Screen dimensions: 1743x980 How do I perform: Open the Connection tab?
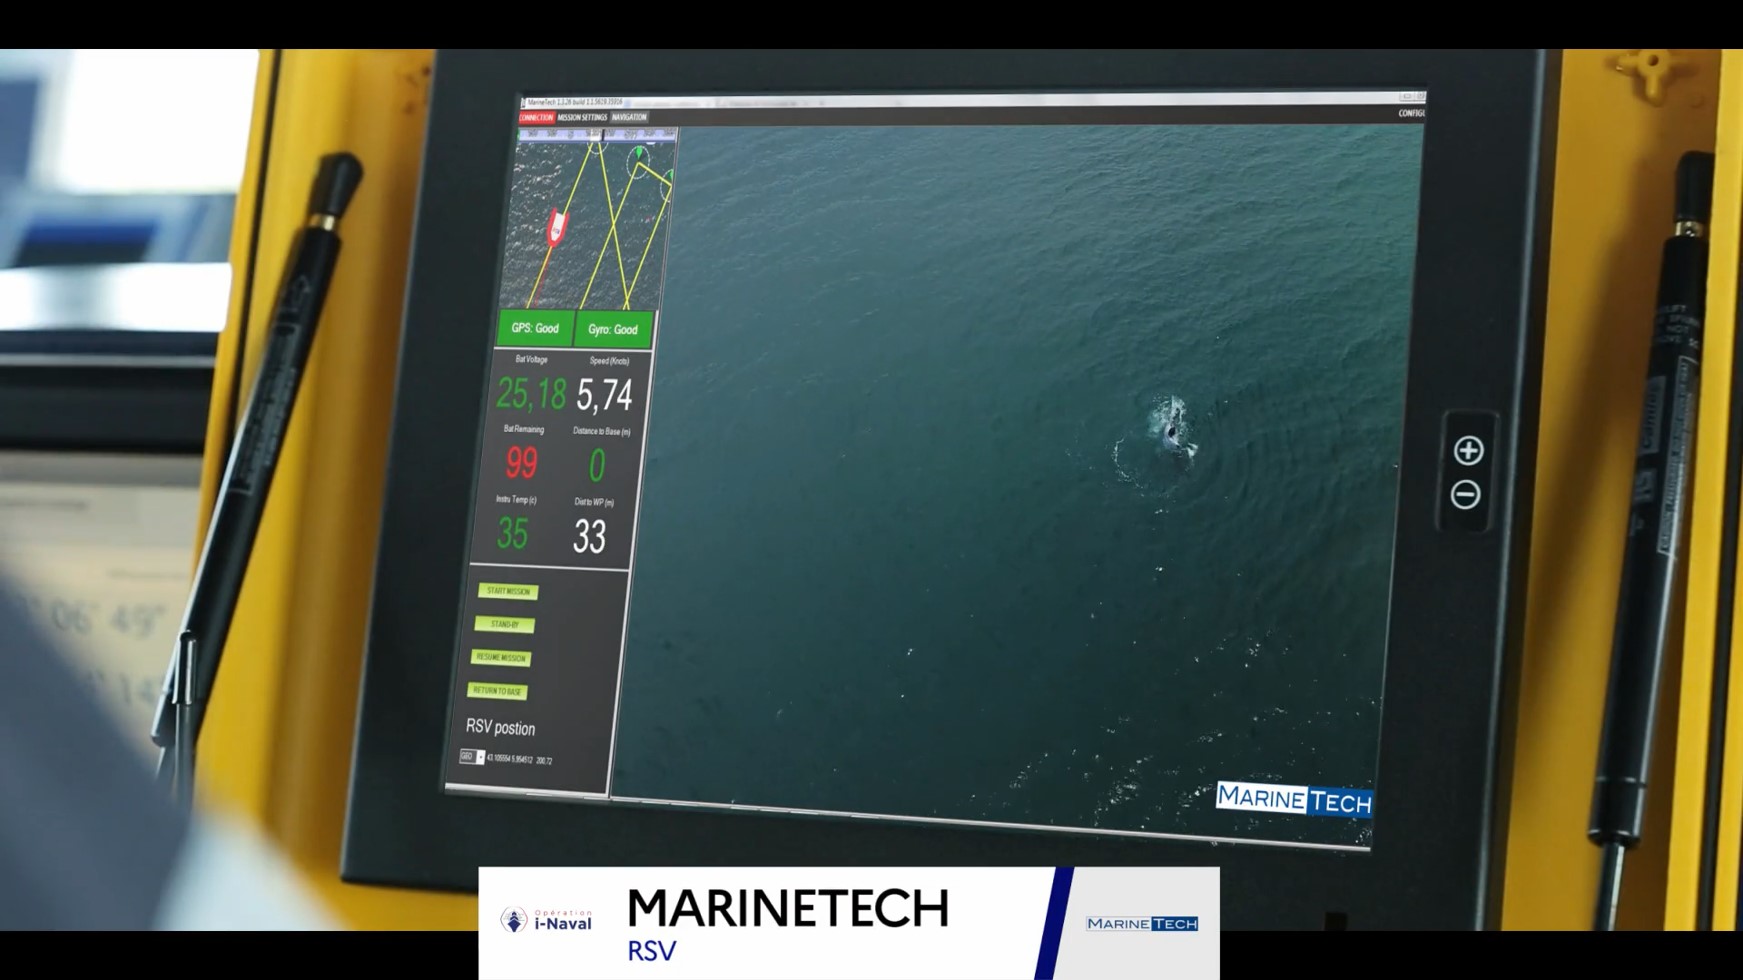536,117
